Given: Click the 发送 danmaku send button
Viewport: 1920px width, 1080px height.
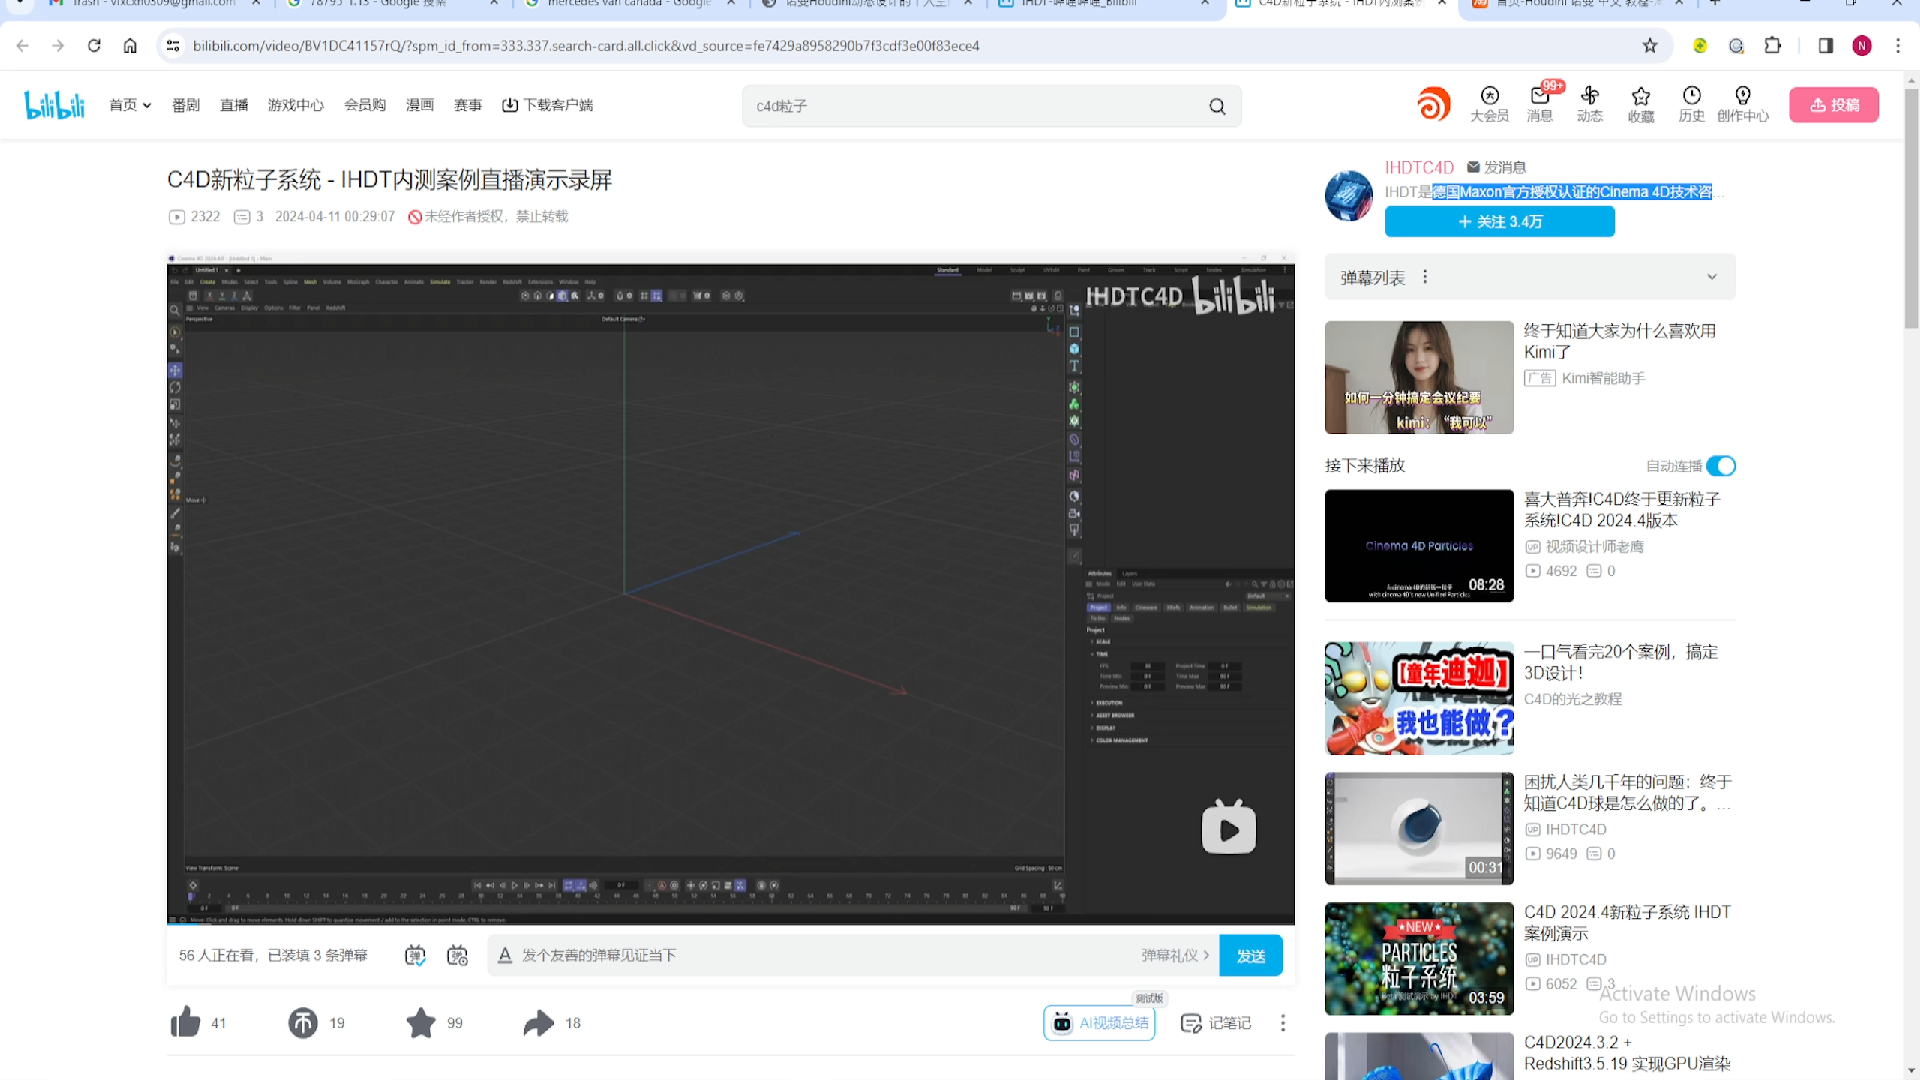Looking at the screenshot, I should 1251,956.
